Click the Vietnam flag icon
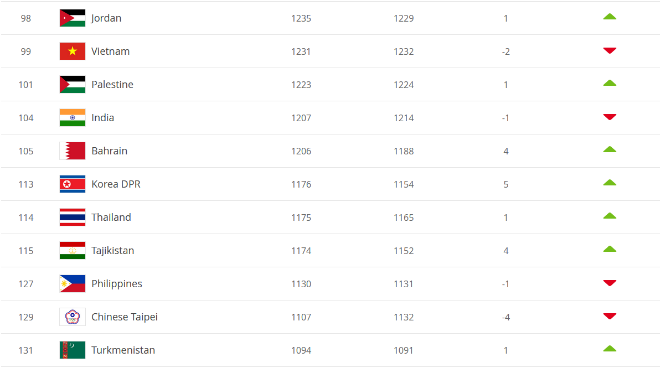 (72, 51)
